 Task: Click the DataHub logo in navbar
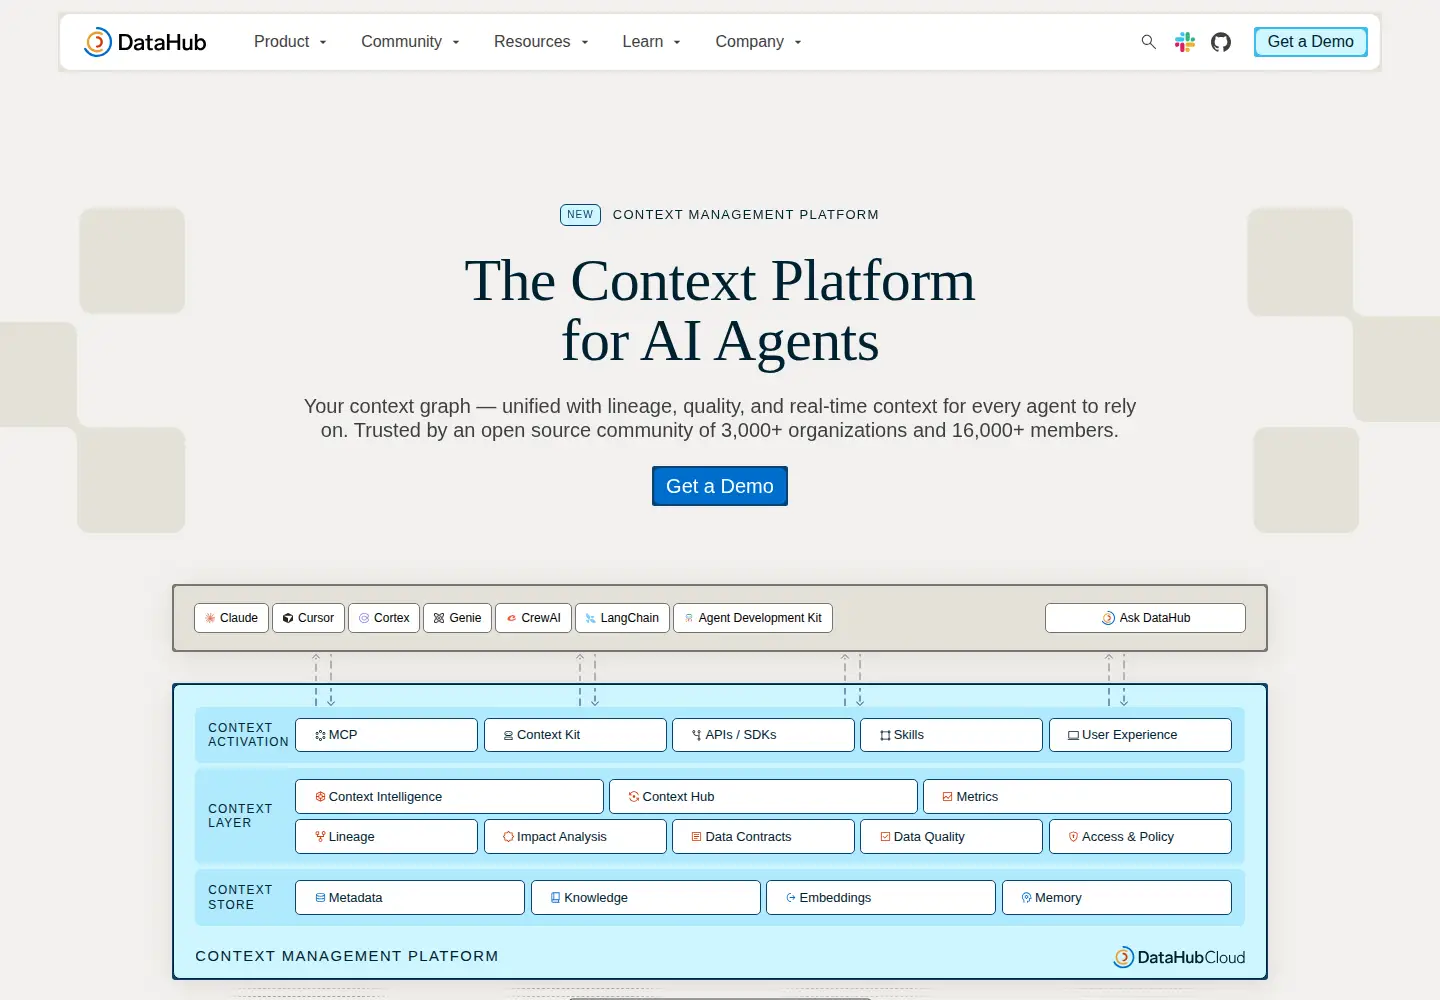145,42
